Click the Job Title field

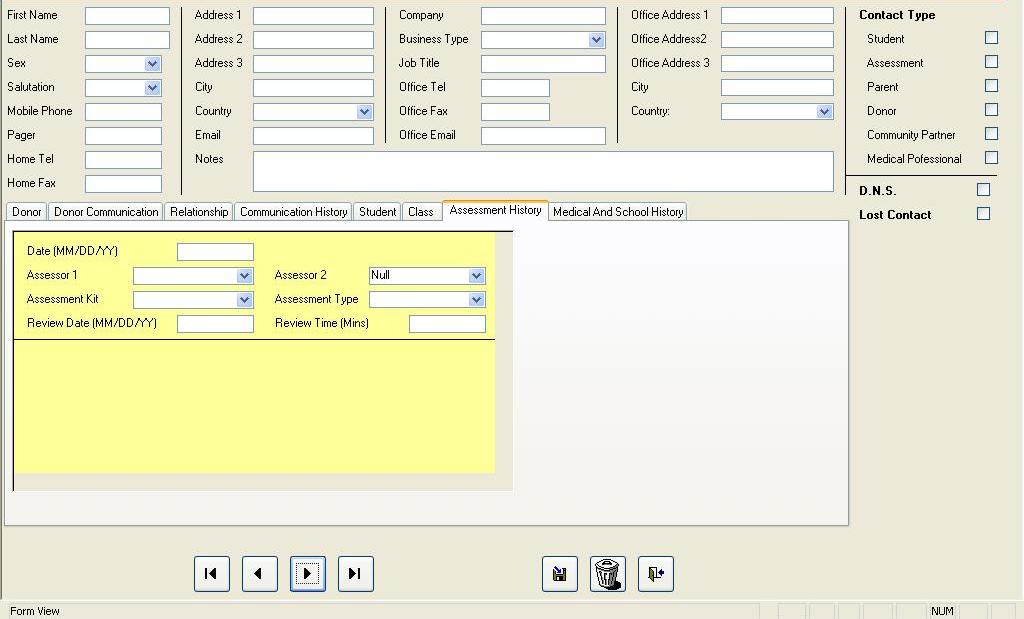point(543,64)
